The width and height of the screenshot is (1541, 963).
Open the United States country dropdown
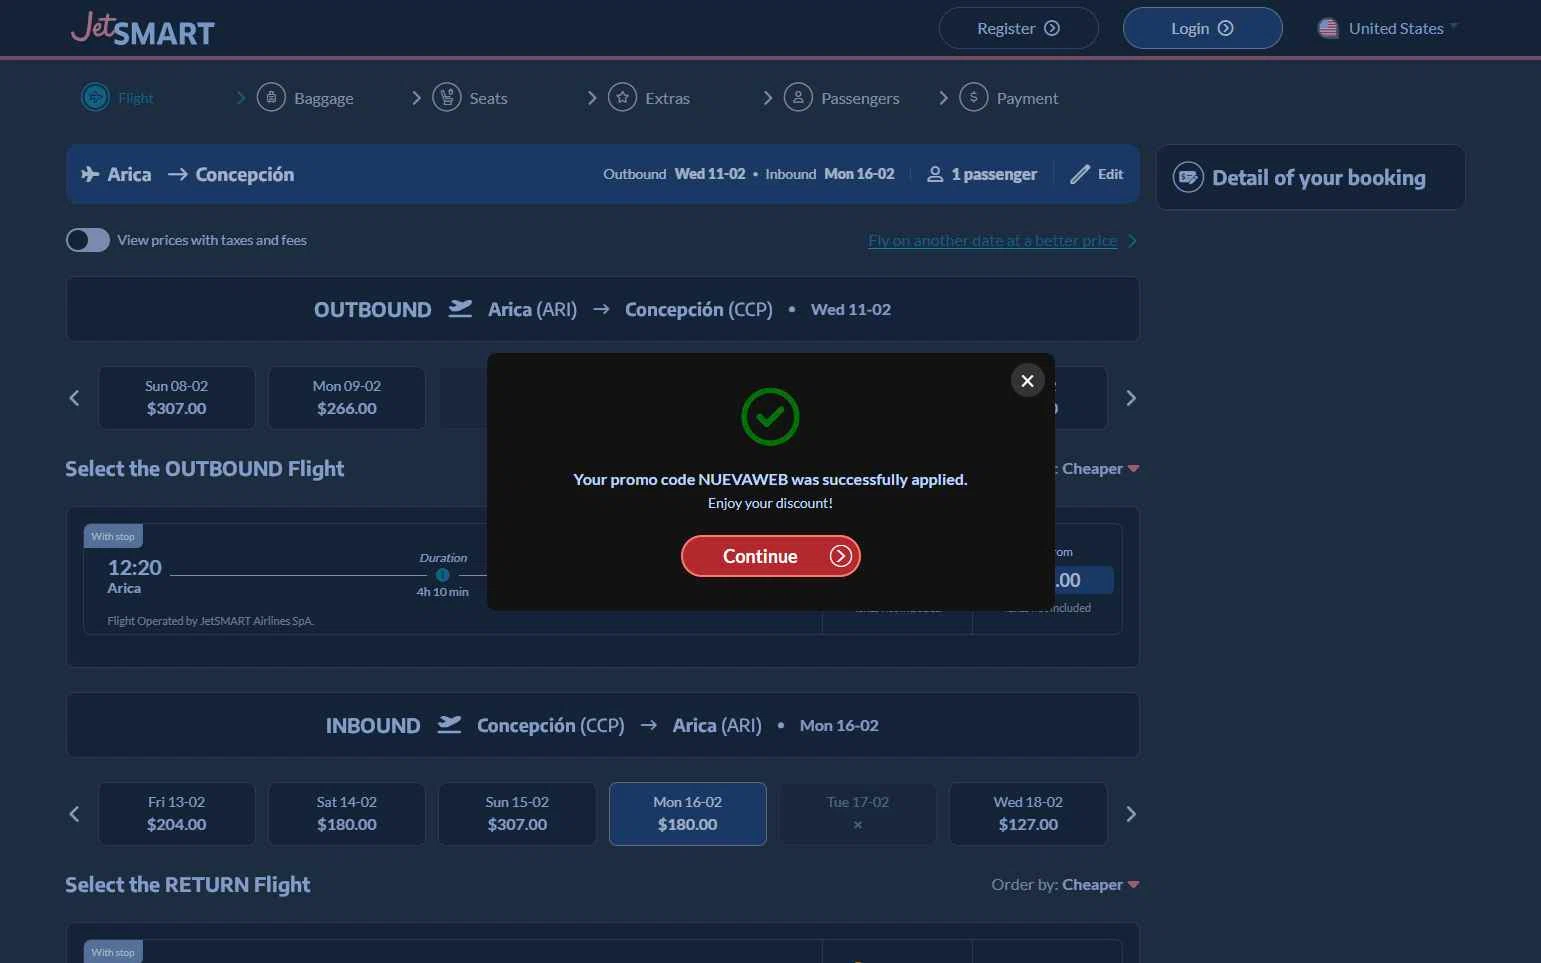(1388, 28)
